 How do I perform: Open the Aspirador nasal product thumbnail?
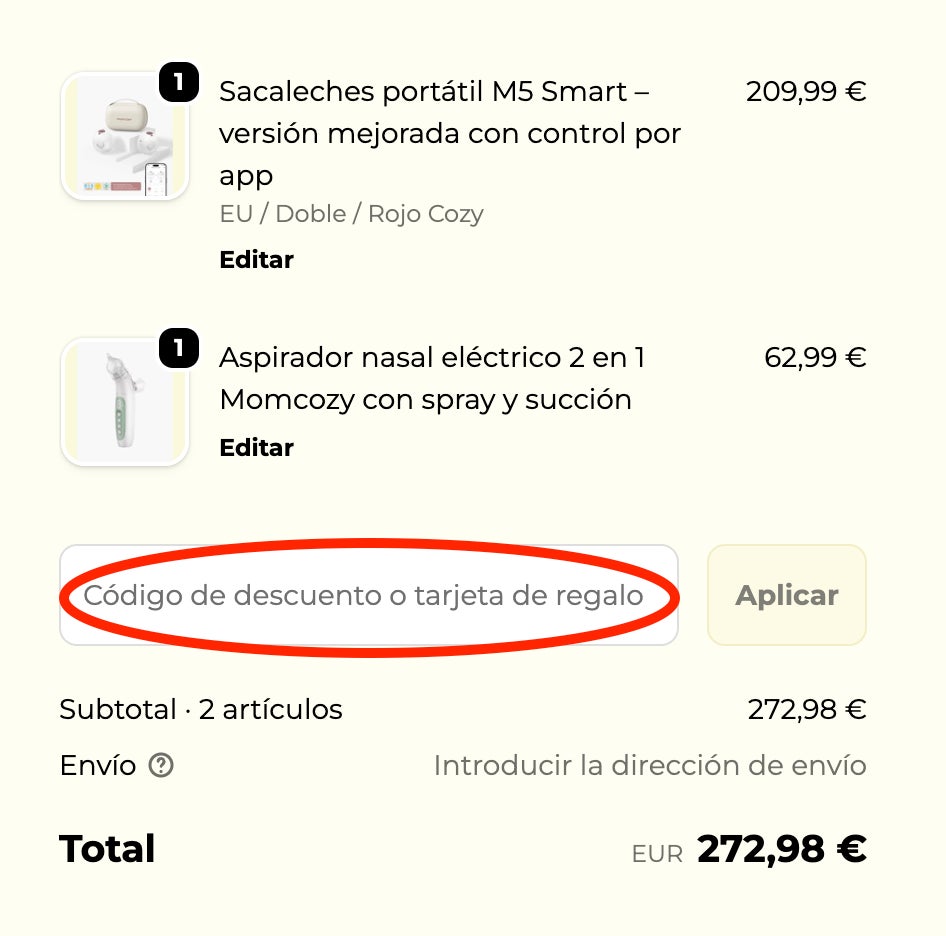[125, 402]
